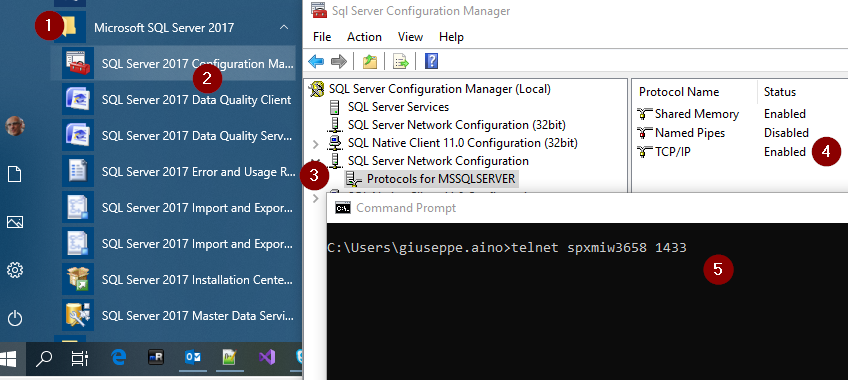The height and width of the screenshot is (380, 848).
Task: Select the TCP/IP protocol row
Action: [672, 152]
